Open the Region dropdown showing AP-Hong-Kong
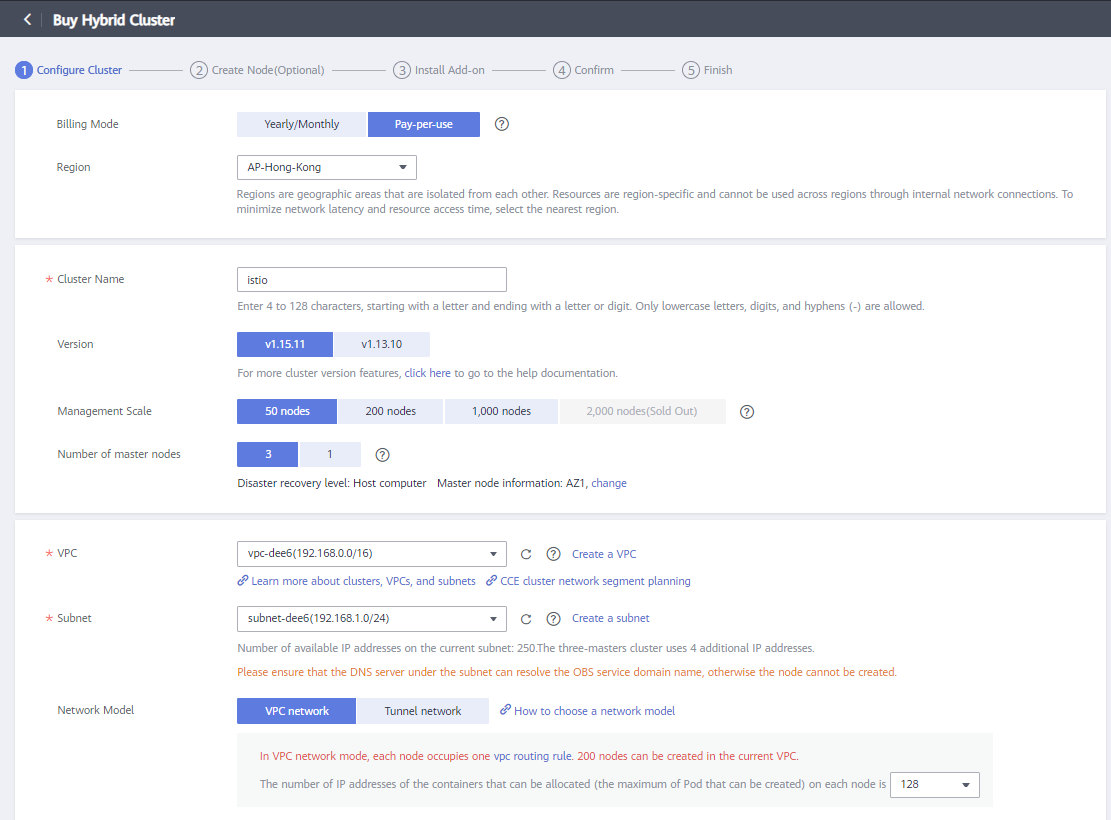This screenshot has width=1111, height=820. 327,168
